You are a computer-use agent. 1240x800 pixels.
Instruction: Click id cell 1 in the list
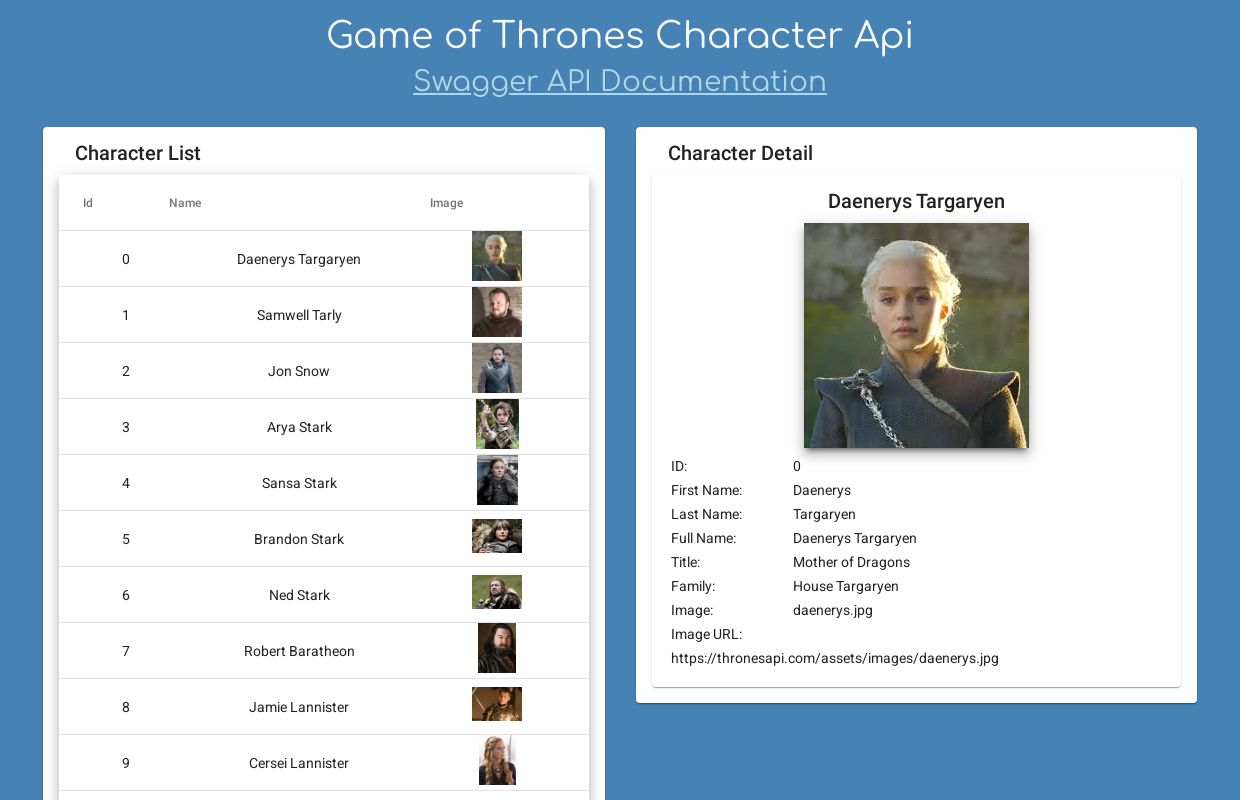(126, 315)
